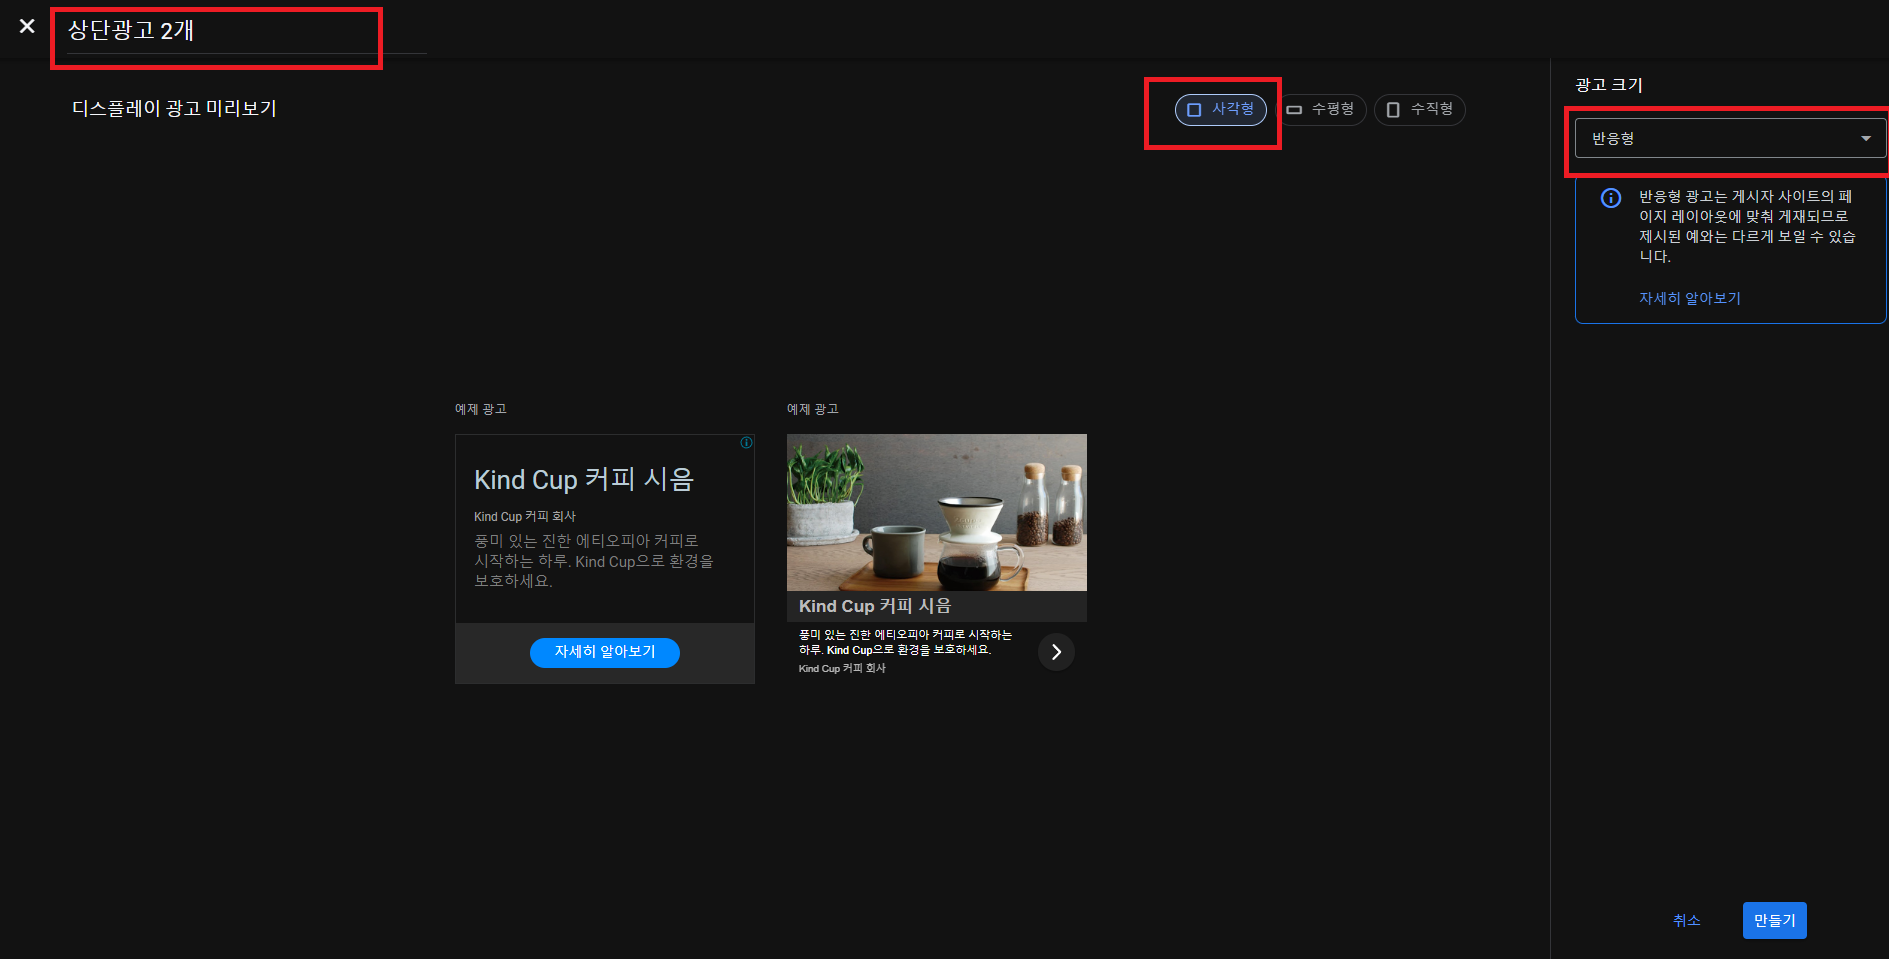Open the 자세히 알아보기 link in the notice

coord(1690,298)
